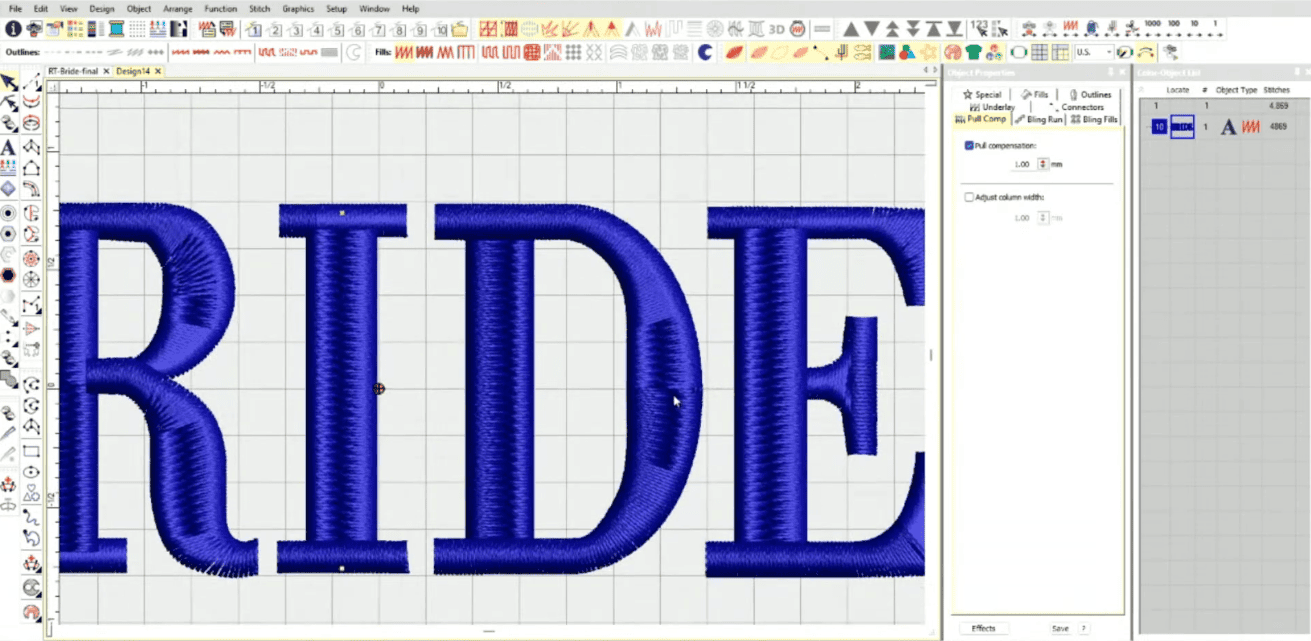Click the Save button in properties panel
This screenshot has height=641, width=1311.
[x=1060, y=628]
